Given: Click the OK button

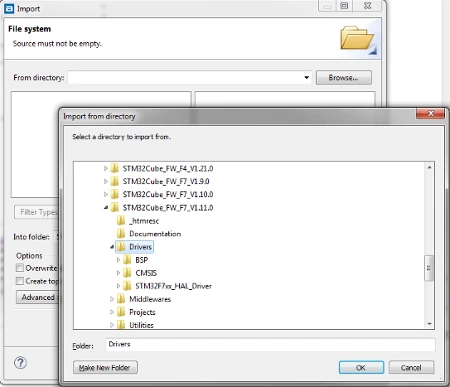Looking at the screenshot, I should [361, 367].
